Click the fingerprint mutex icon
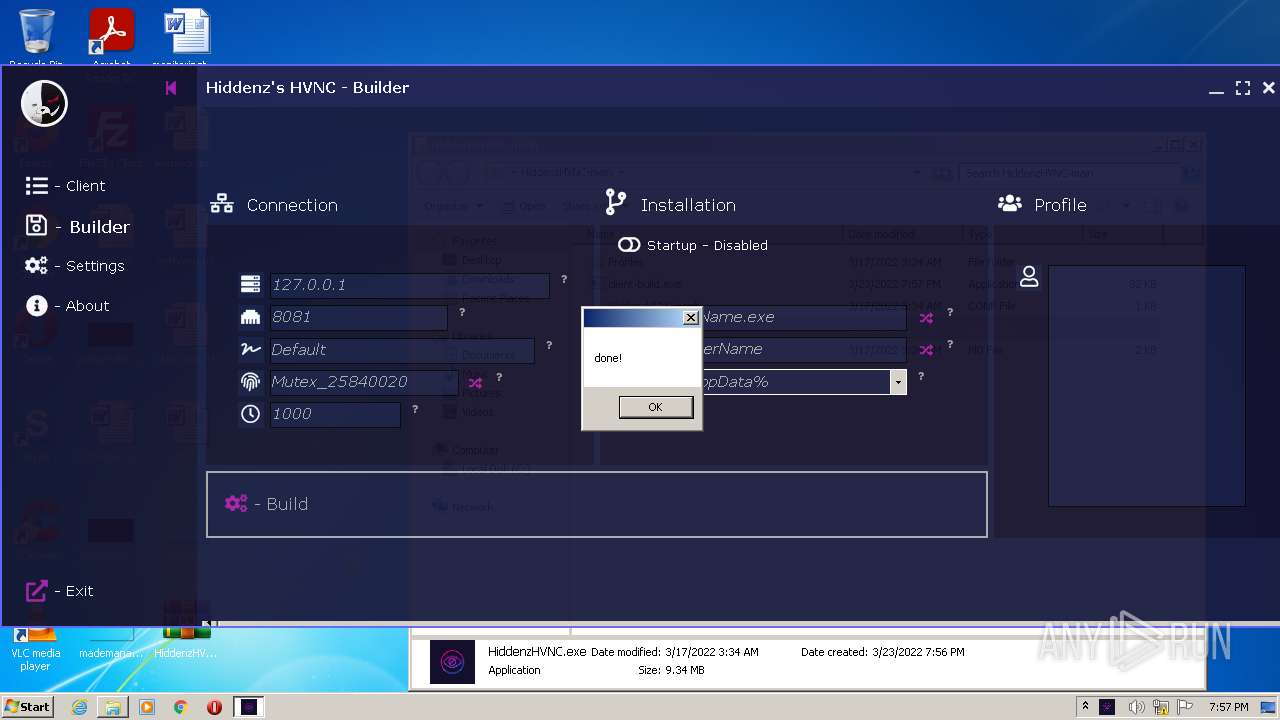 pos(250,381)
